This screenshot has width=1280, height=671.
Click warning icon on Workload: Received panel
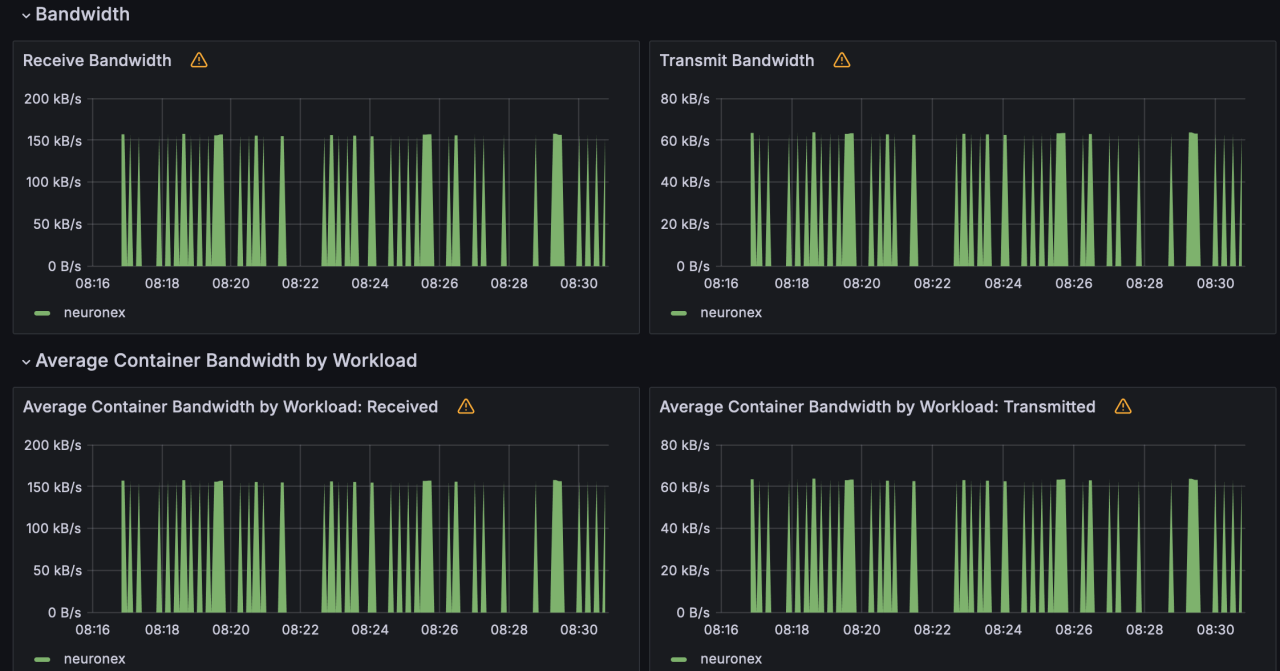pyautogui.click(x=466, y=406)
